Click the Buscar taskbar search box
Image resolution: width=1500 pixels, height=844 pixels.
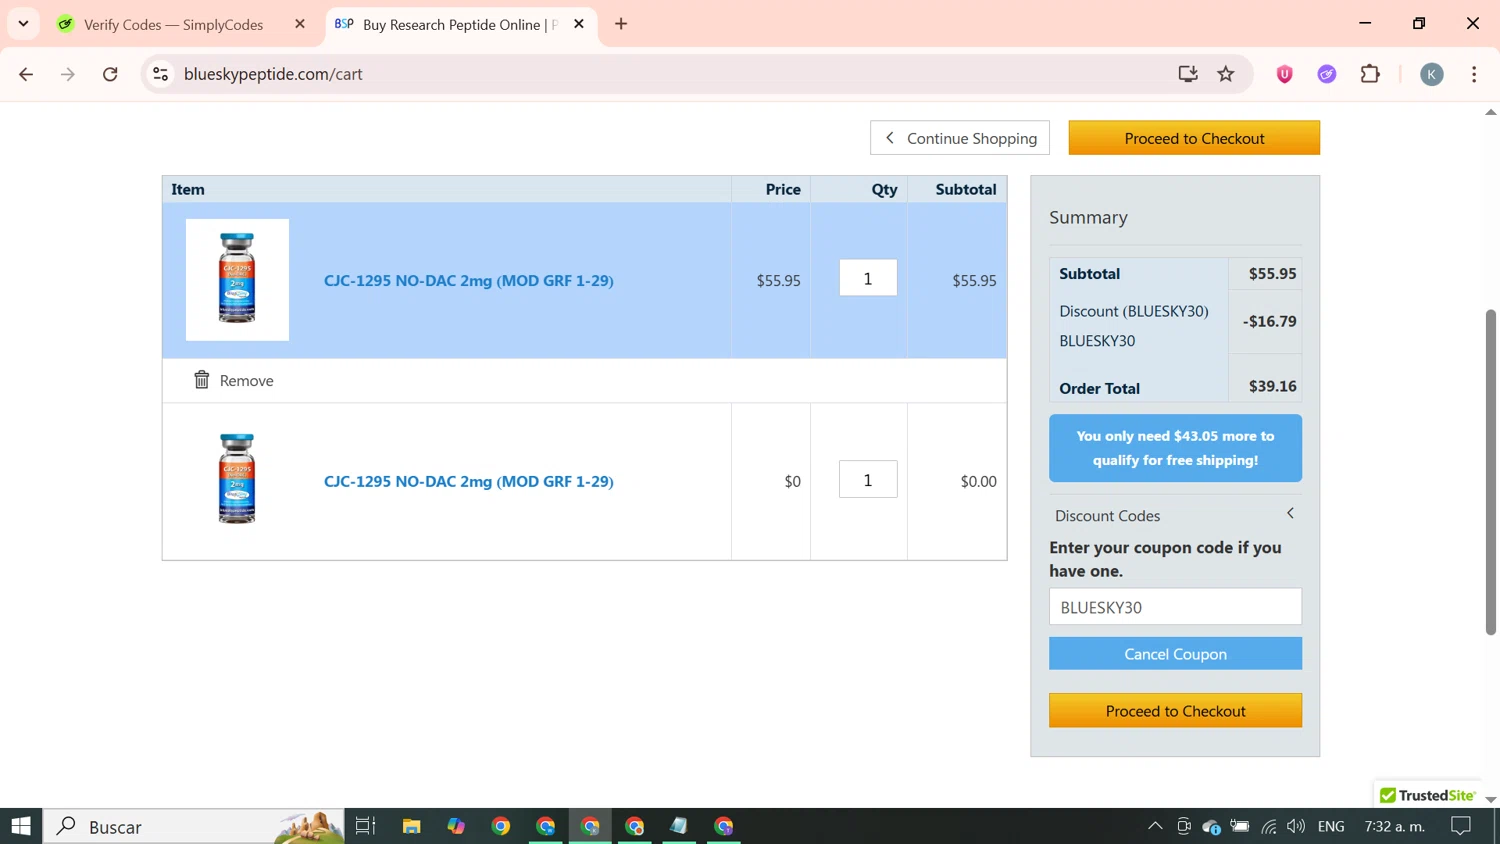194,826
